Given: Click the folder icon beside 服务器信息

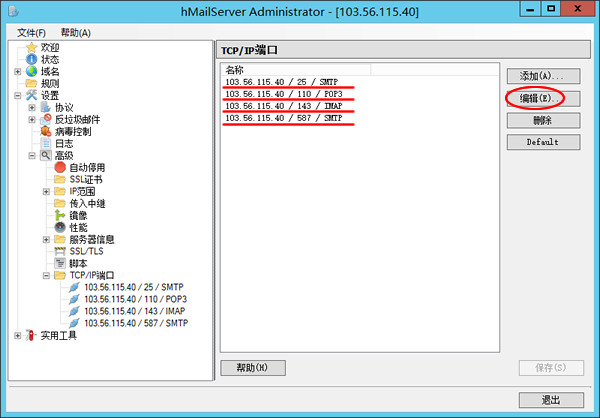Looking at the screenshot, I should [60, 239].
